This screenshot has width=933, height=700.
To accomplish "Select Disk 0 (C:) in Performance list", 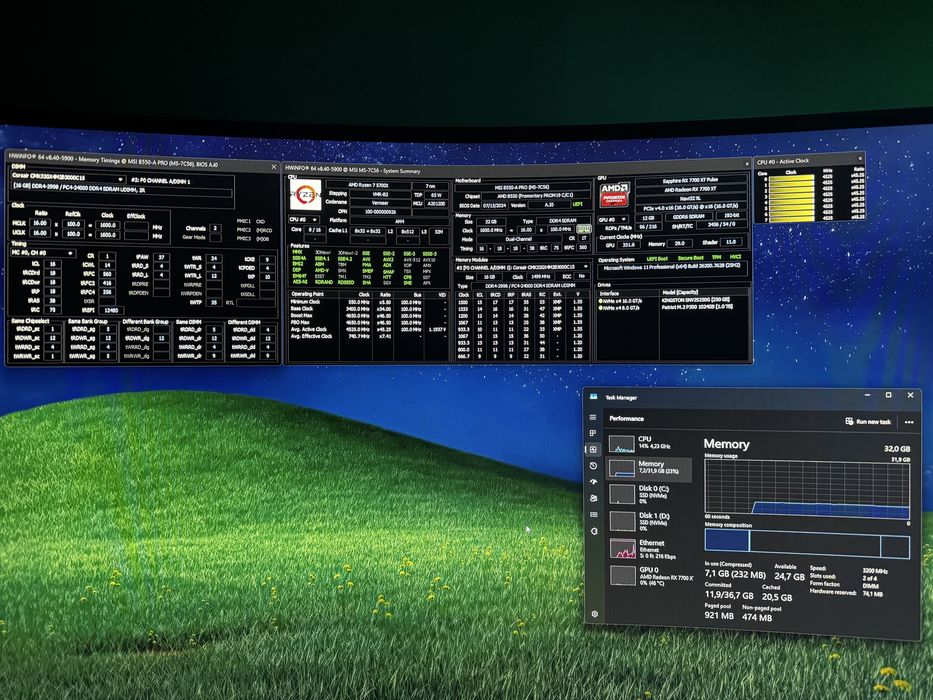I will point(650,494).
